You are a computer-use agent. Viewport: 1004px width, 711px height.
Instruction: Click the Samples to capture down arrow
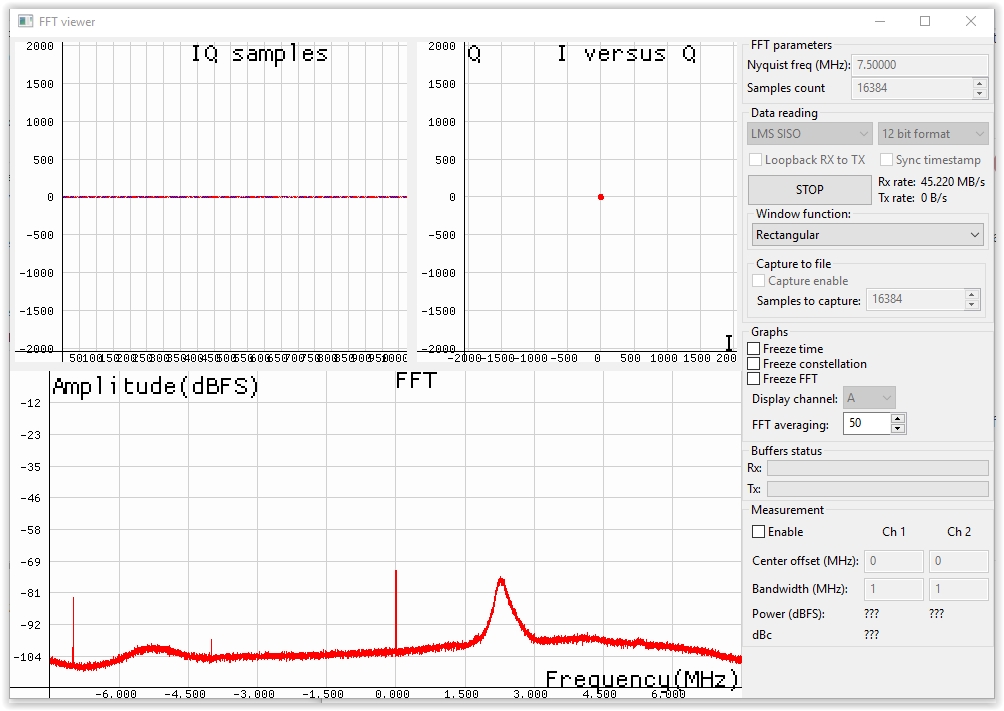click(972, 304)
